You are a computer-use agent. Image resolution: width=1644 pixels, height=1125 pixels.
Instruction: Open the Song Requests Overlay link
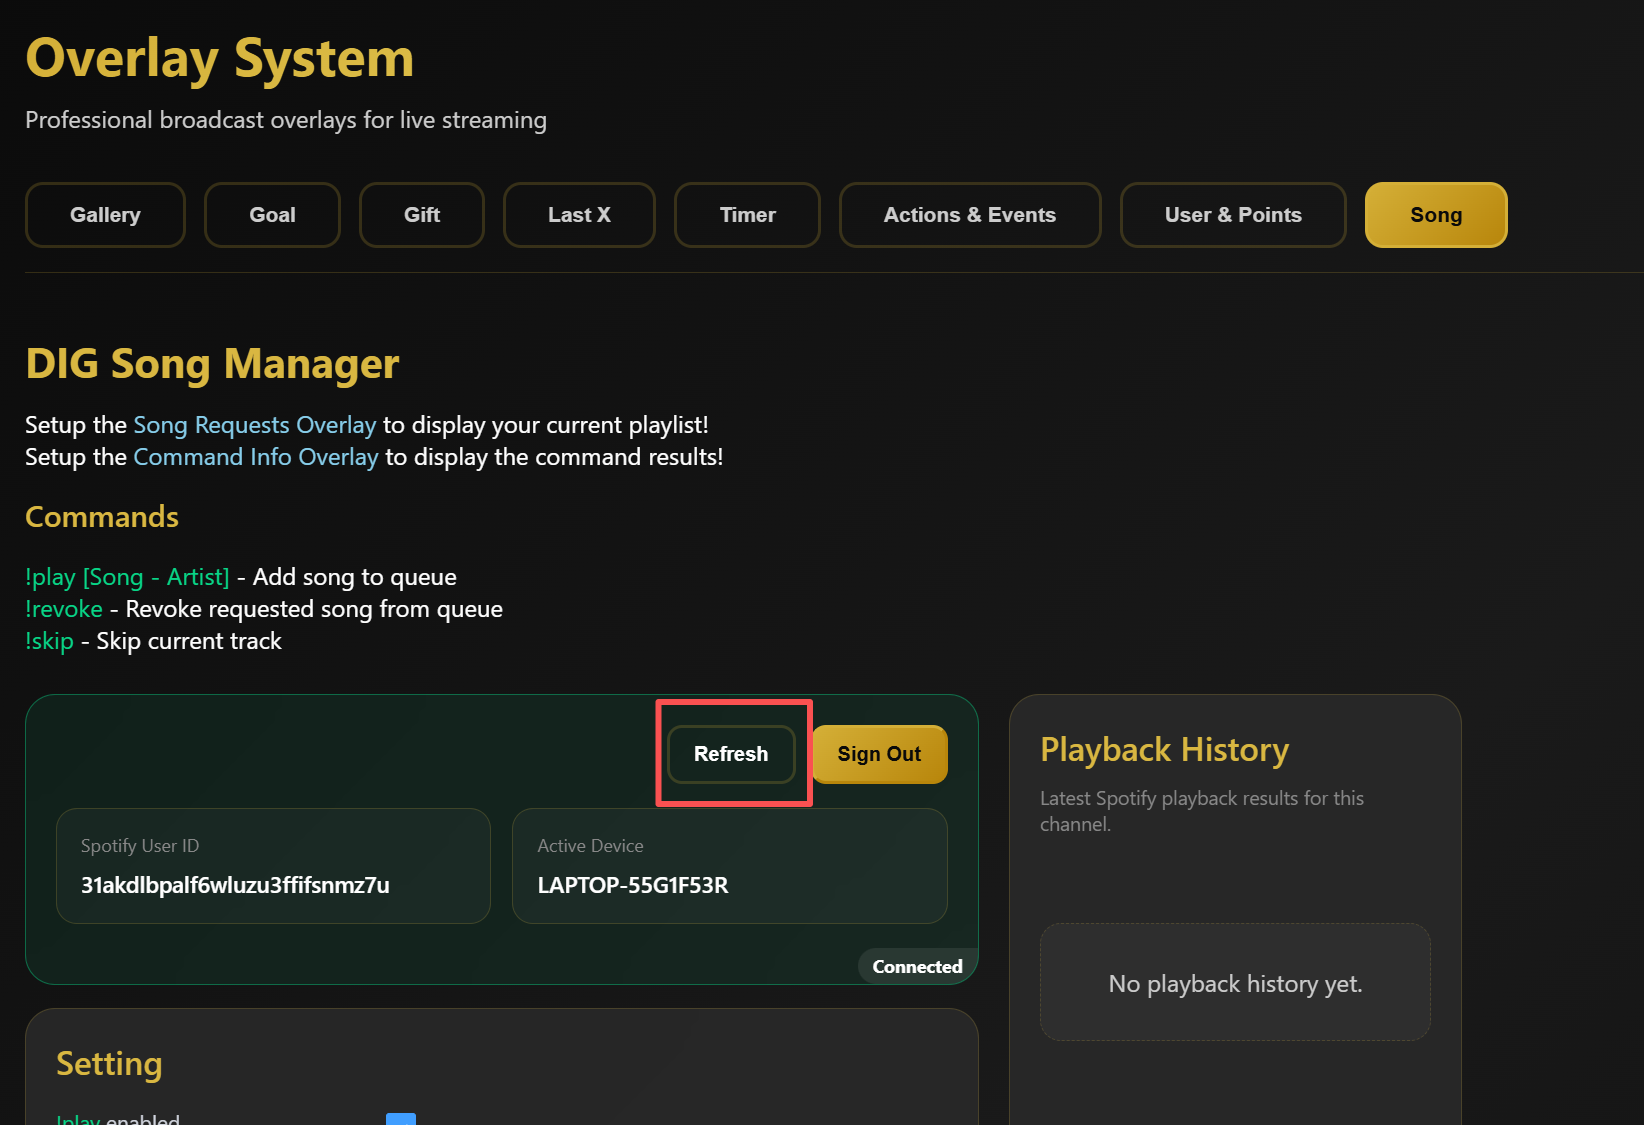click(255, 425)
